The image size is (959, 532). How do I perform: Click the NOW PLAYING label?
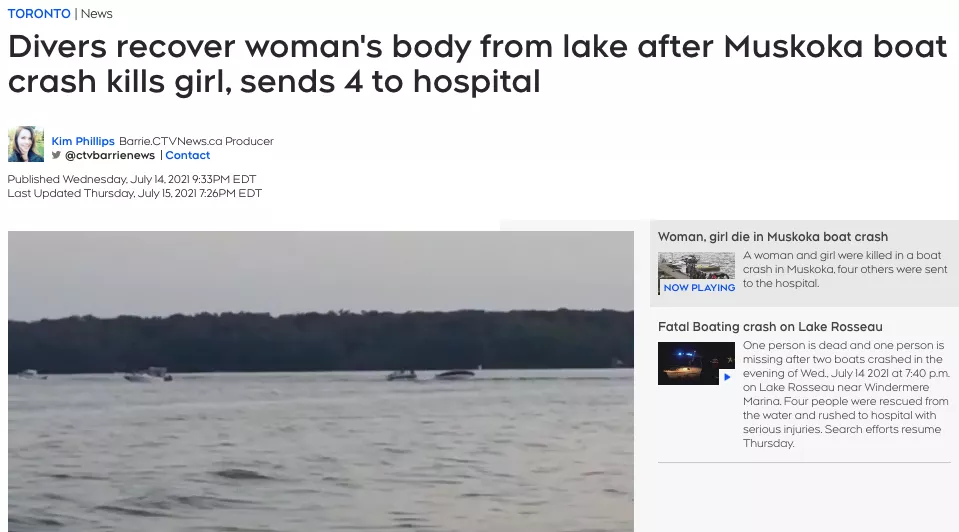tap(699, 287)
